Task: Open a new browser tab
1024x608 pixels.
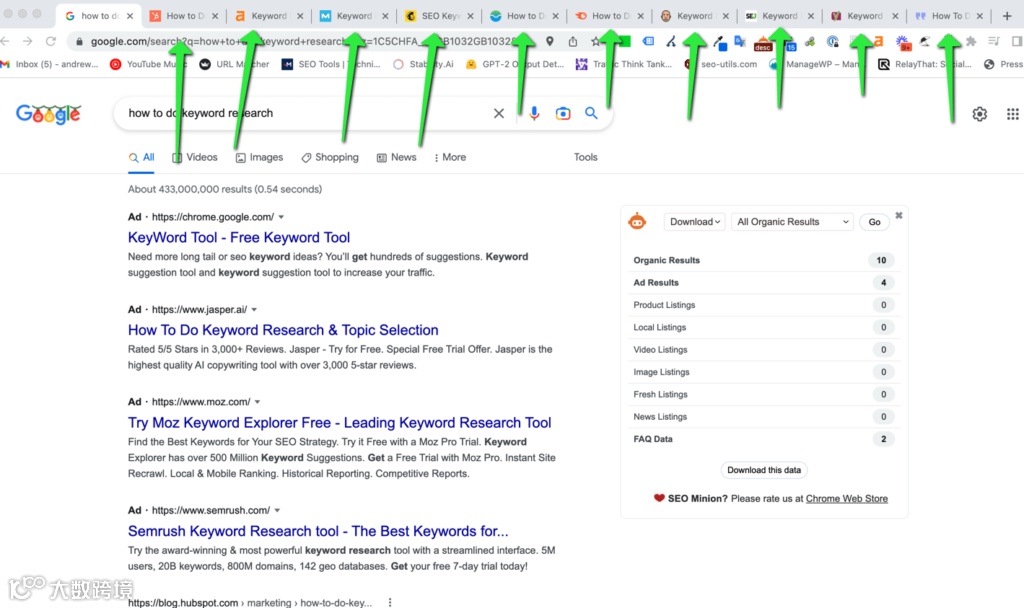Action: pos(1006,16)
